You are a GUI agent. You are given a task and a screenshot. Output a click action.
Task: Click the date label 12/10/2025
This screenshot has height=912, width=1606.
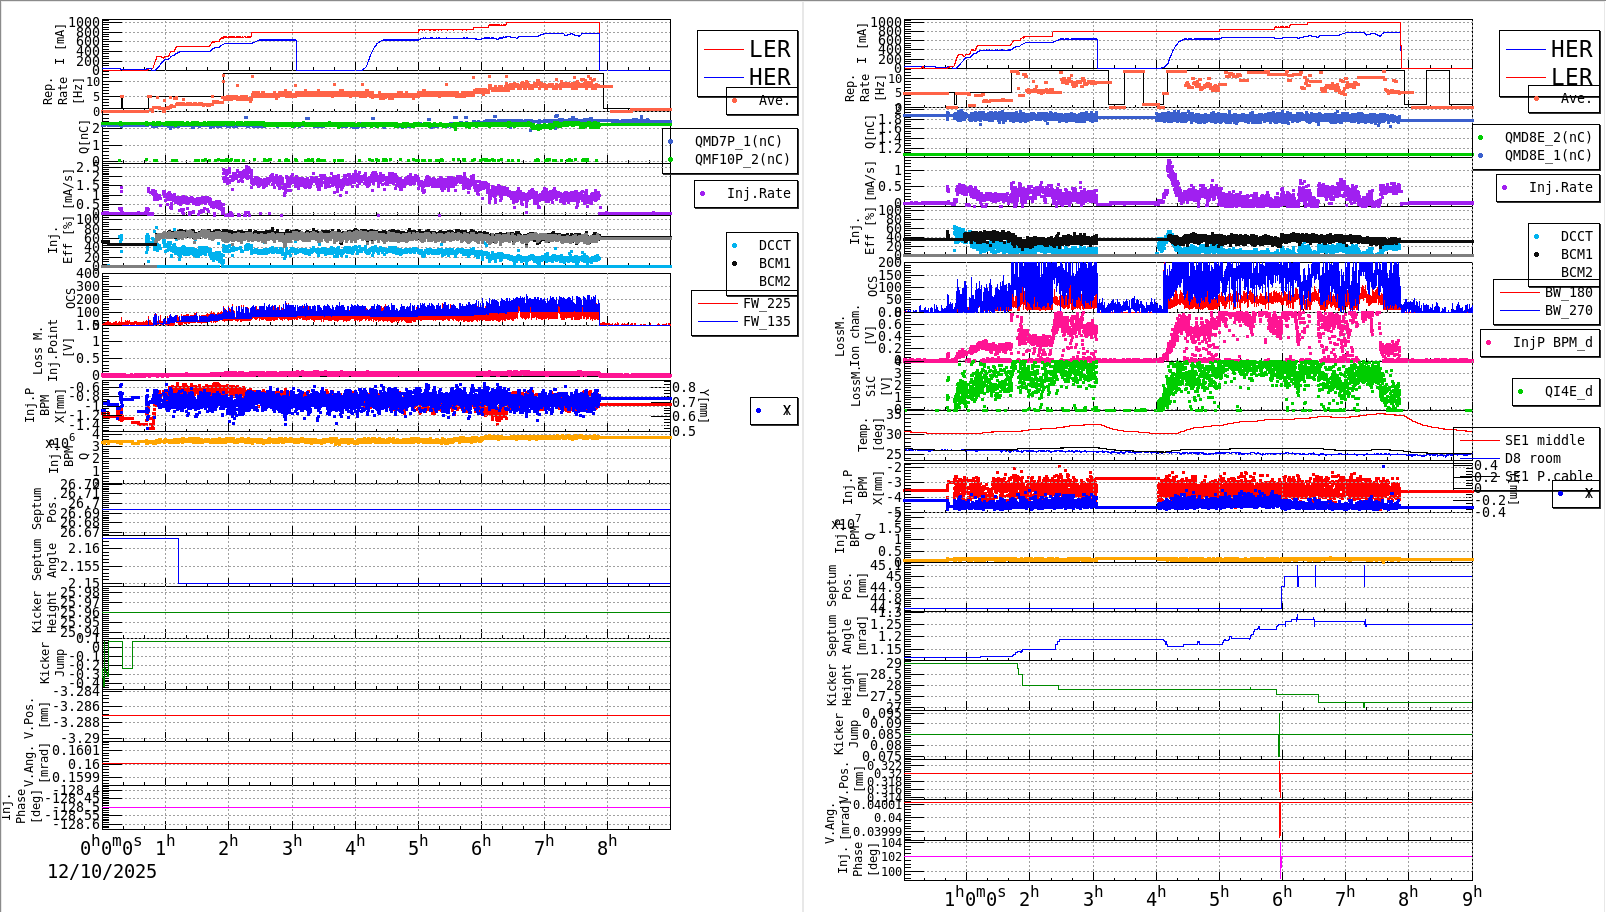tap(100, 872)
